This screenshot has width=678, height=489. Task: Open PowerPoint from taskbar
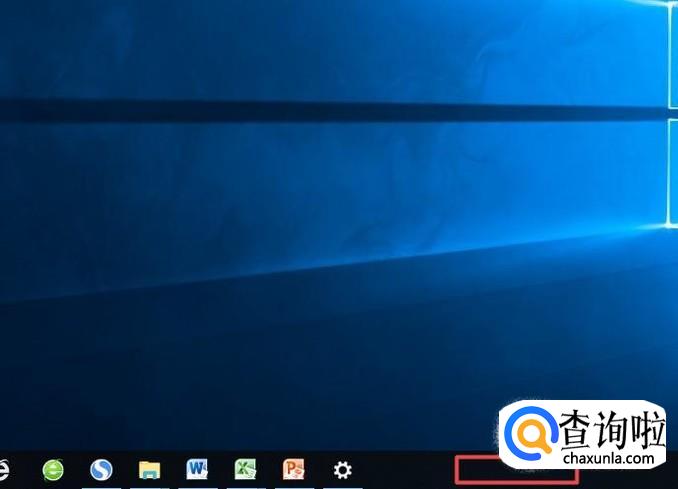294,470
